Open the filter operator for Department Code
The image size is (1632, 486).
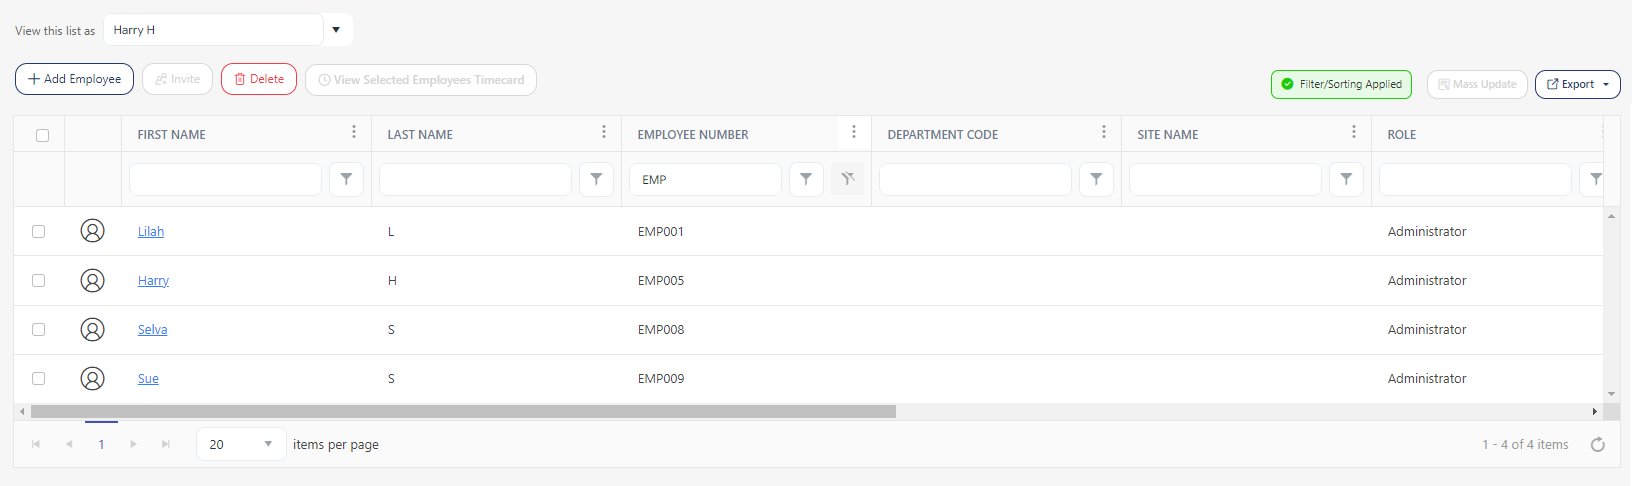tap(1096, 179)
